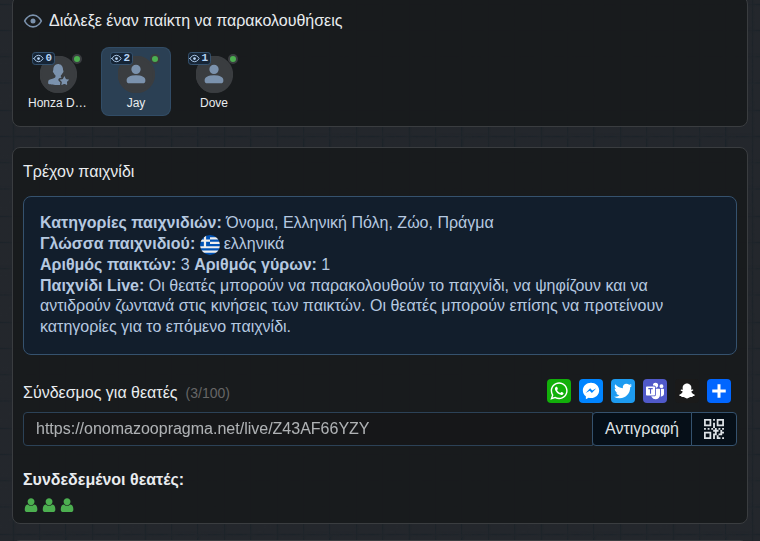Click Dove's green online status dot
The height and width of the screenshot is (541, 760).
click(233, 59)
